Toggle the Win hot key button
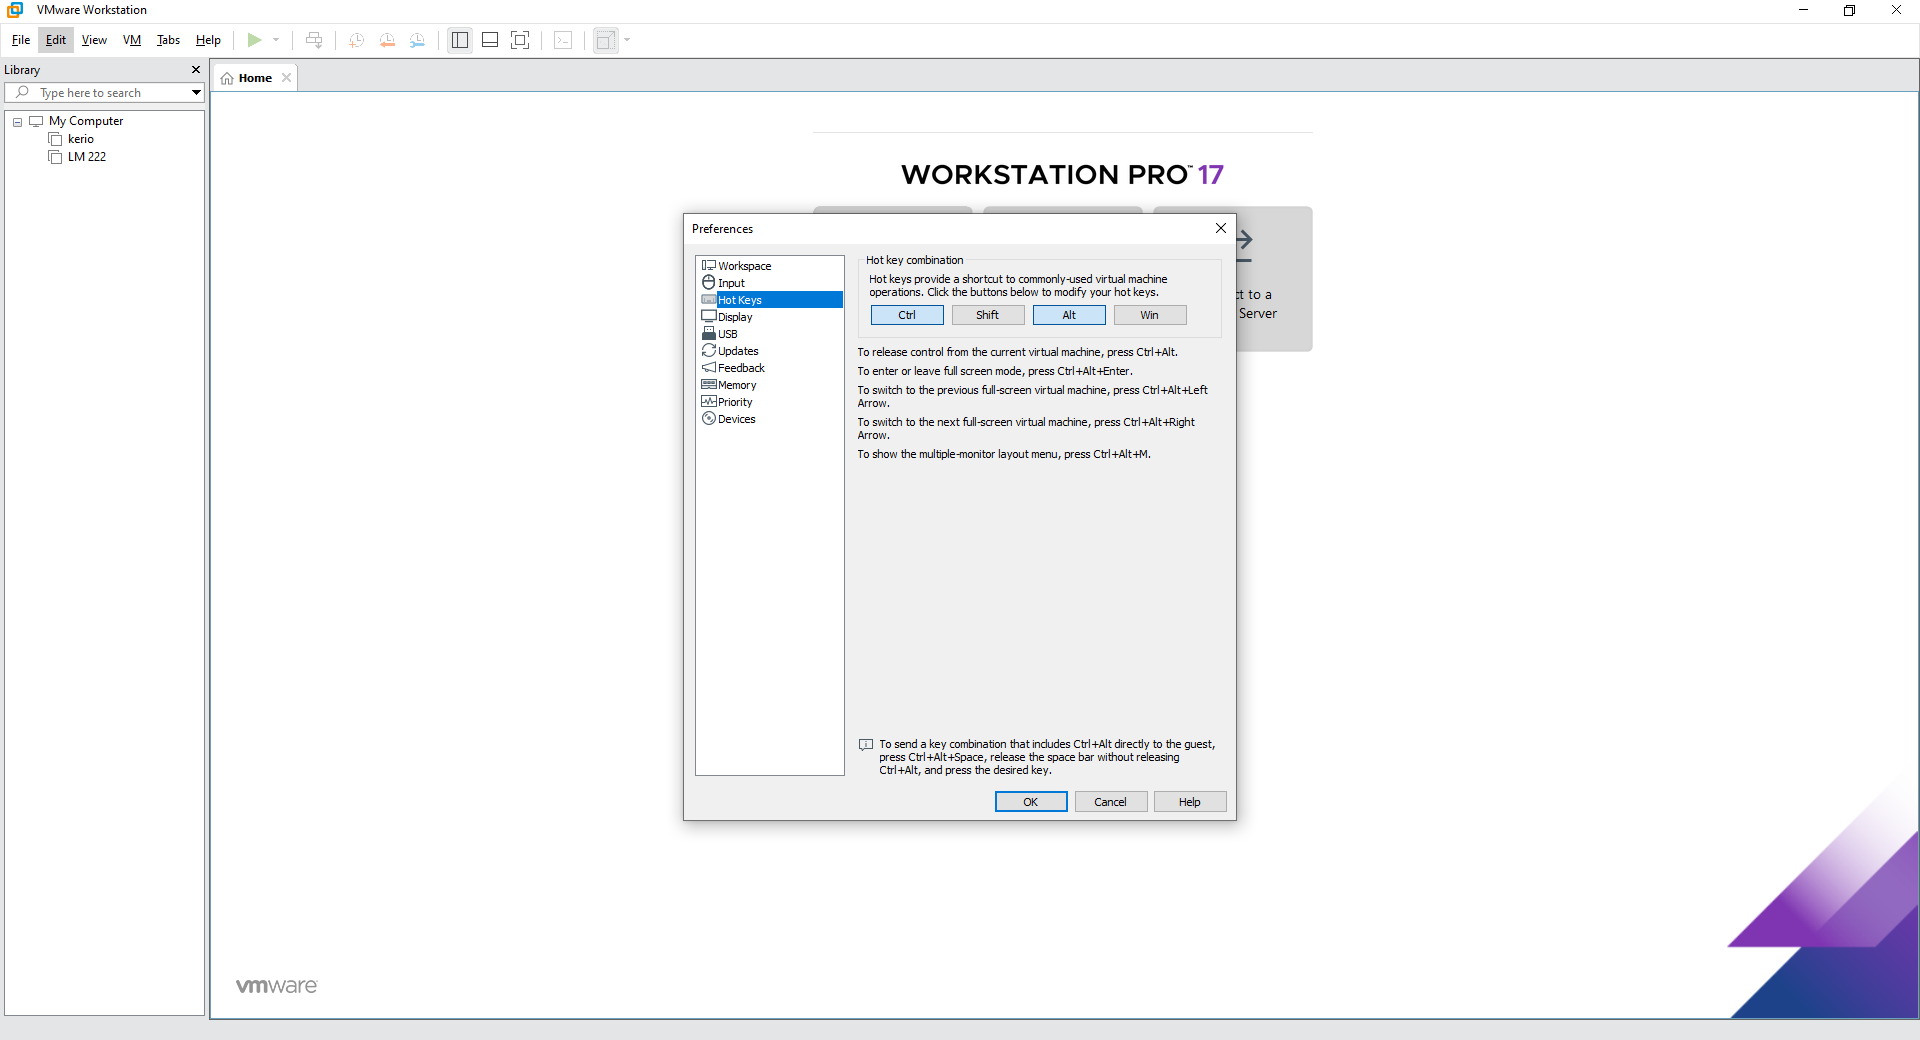Screen dimensions: 1920x1040 1150,315
